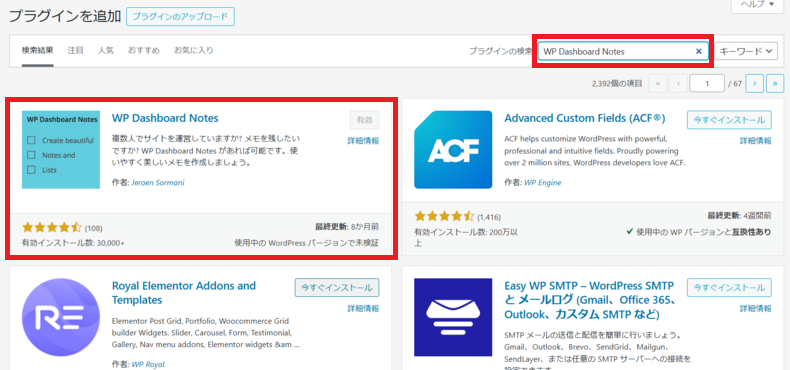Viewport: 790px width, 370px height.
Task: Install Advanced Custom Fields with 今すぐインストール
Action: point(729,120)
